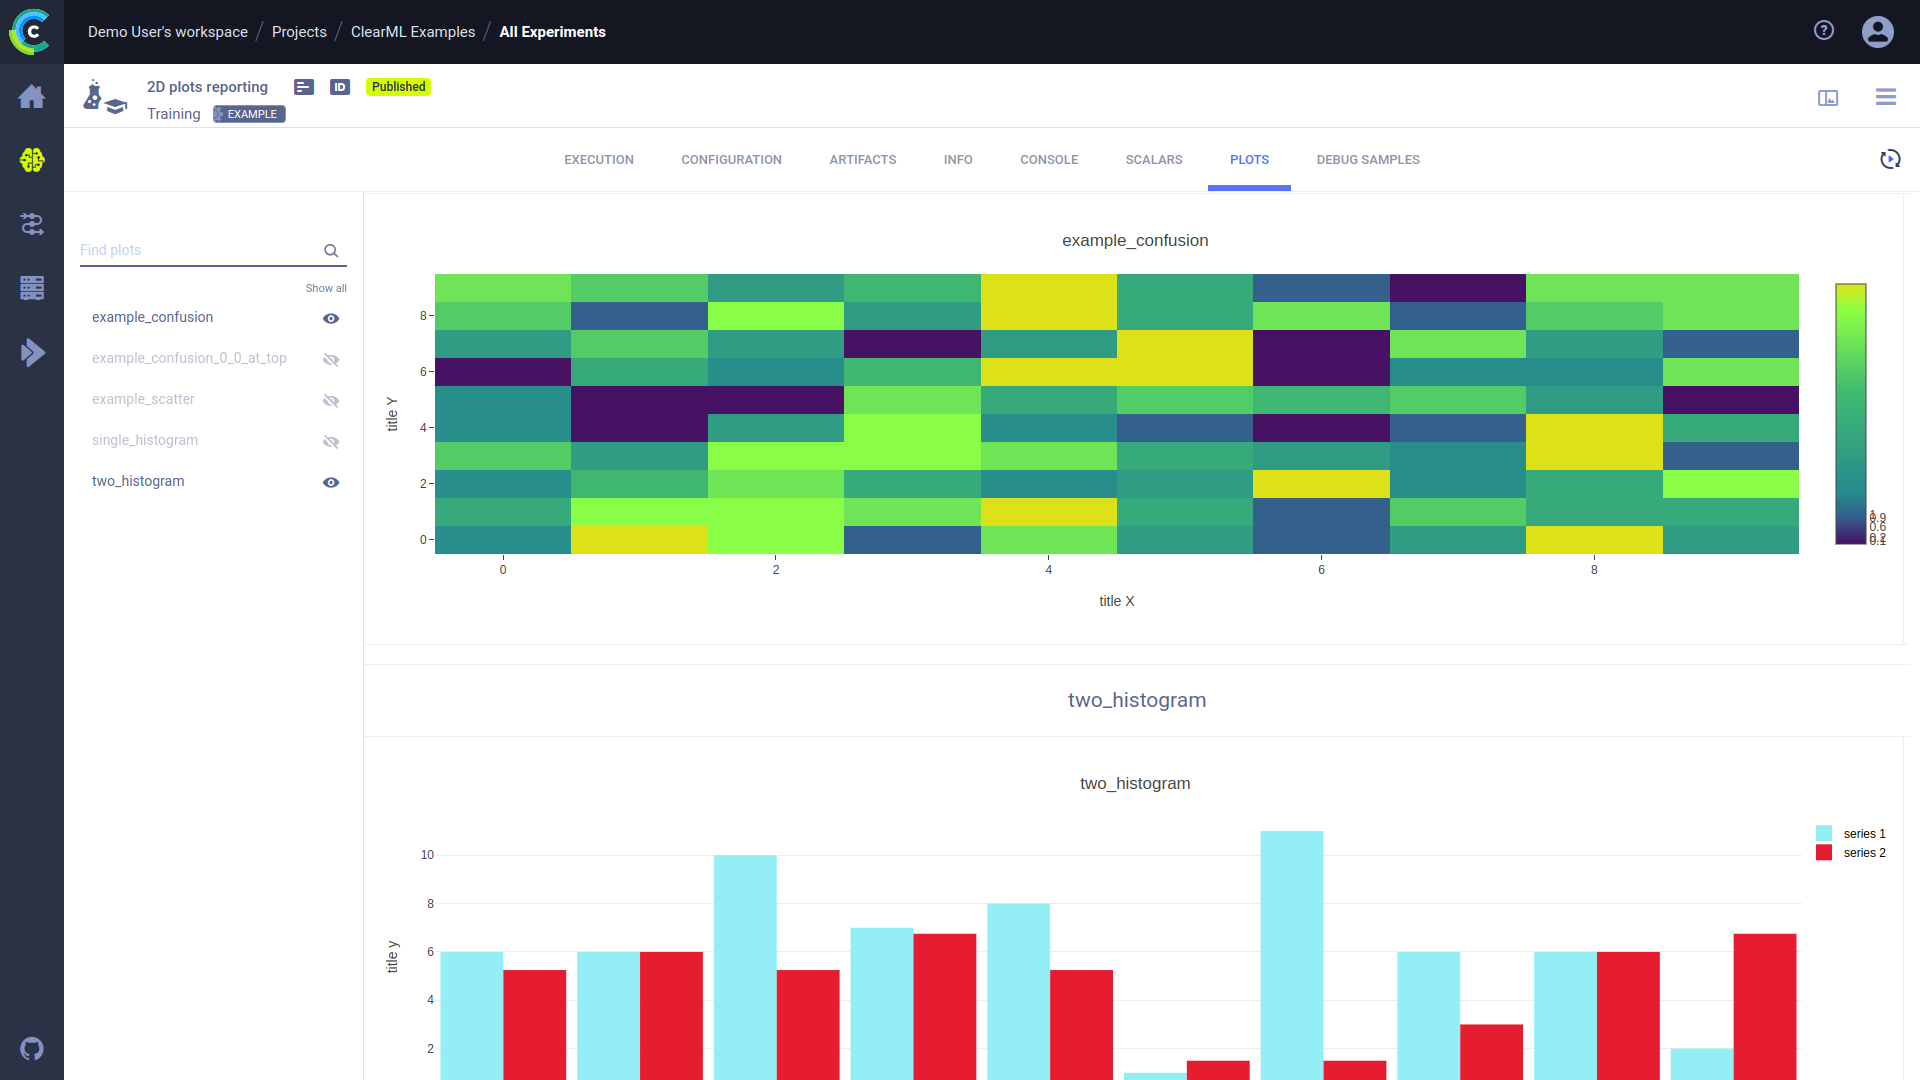Expand the two_histogram section header
1920x1080 pixels.
(1136, 700)
